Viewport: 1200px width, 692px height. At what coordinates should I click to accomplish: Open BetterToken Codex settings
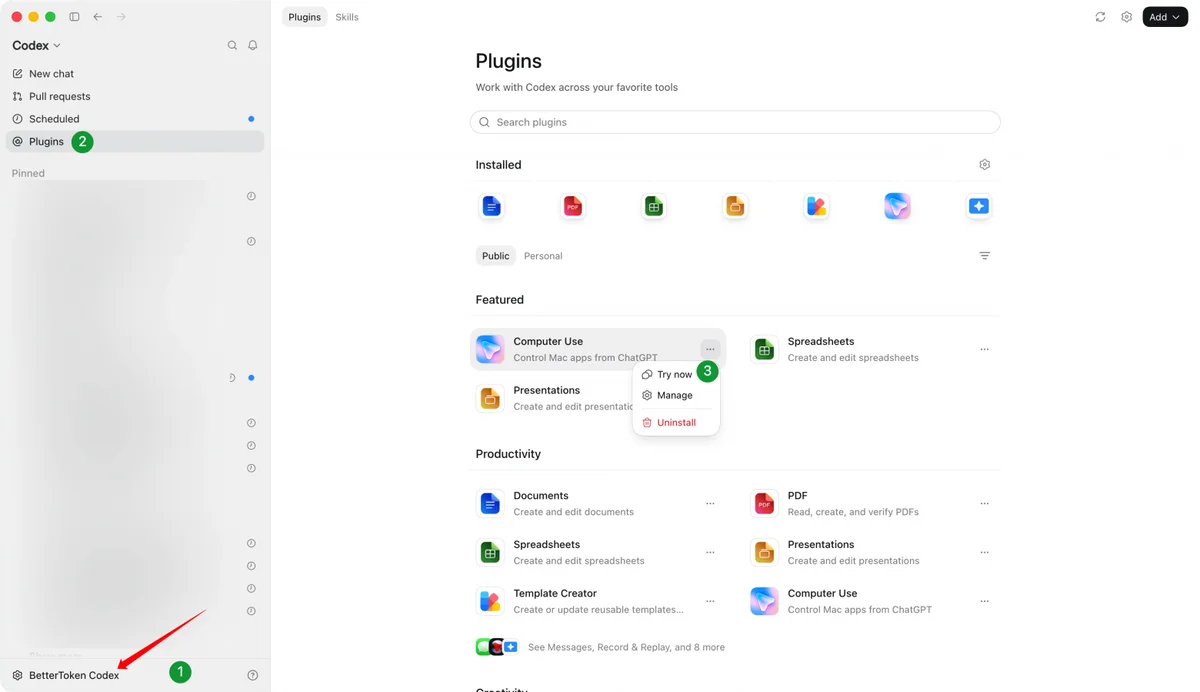[x=65, y=675]
